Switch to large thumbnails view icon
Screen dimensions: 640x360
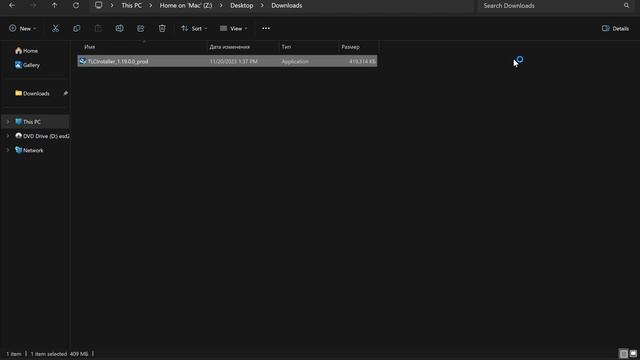[633, 354]
